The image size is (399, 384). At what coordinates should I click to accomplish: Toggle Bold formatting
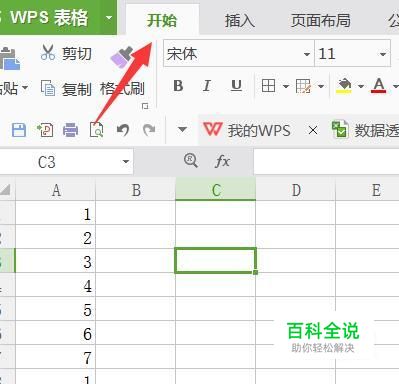[x=178, y=86]
